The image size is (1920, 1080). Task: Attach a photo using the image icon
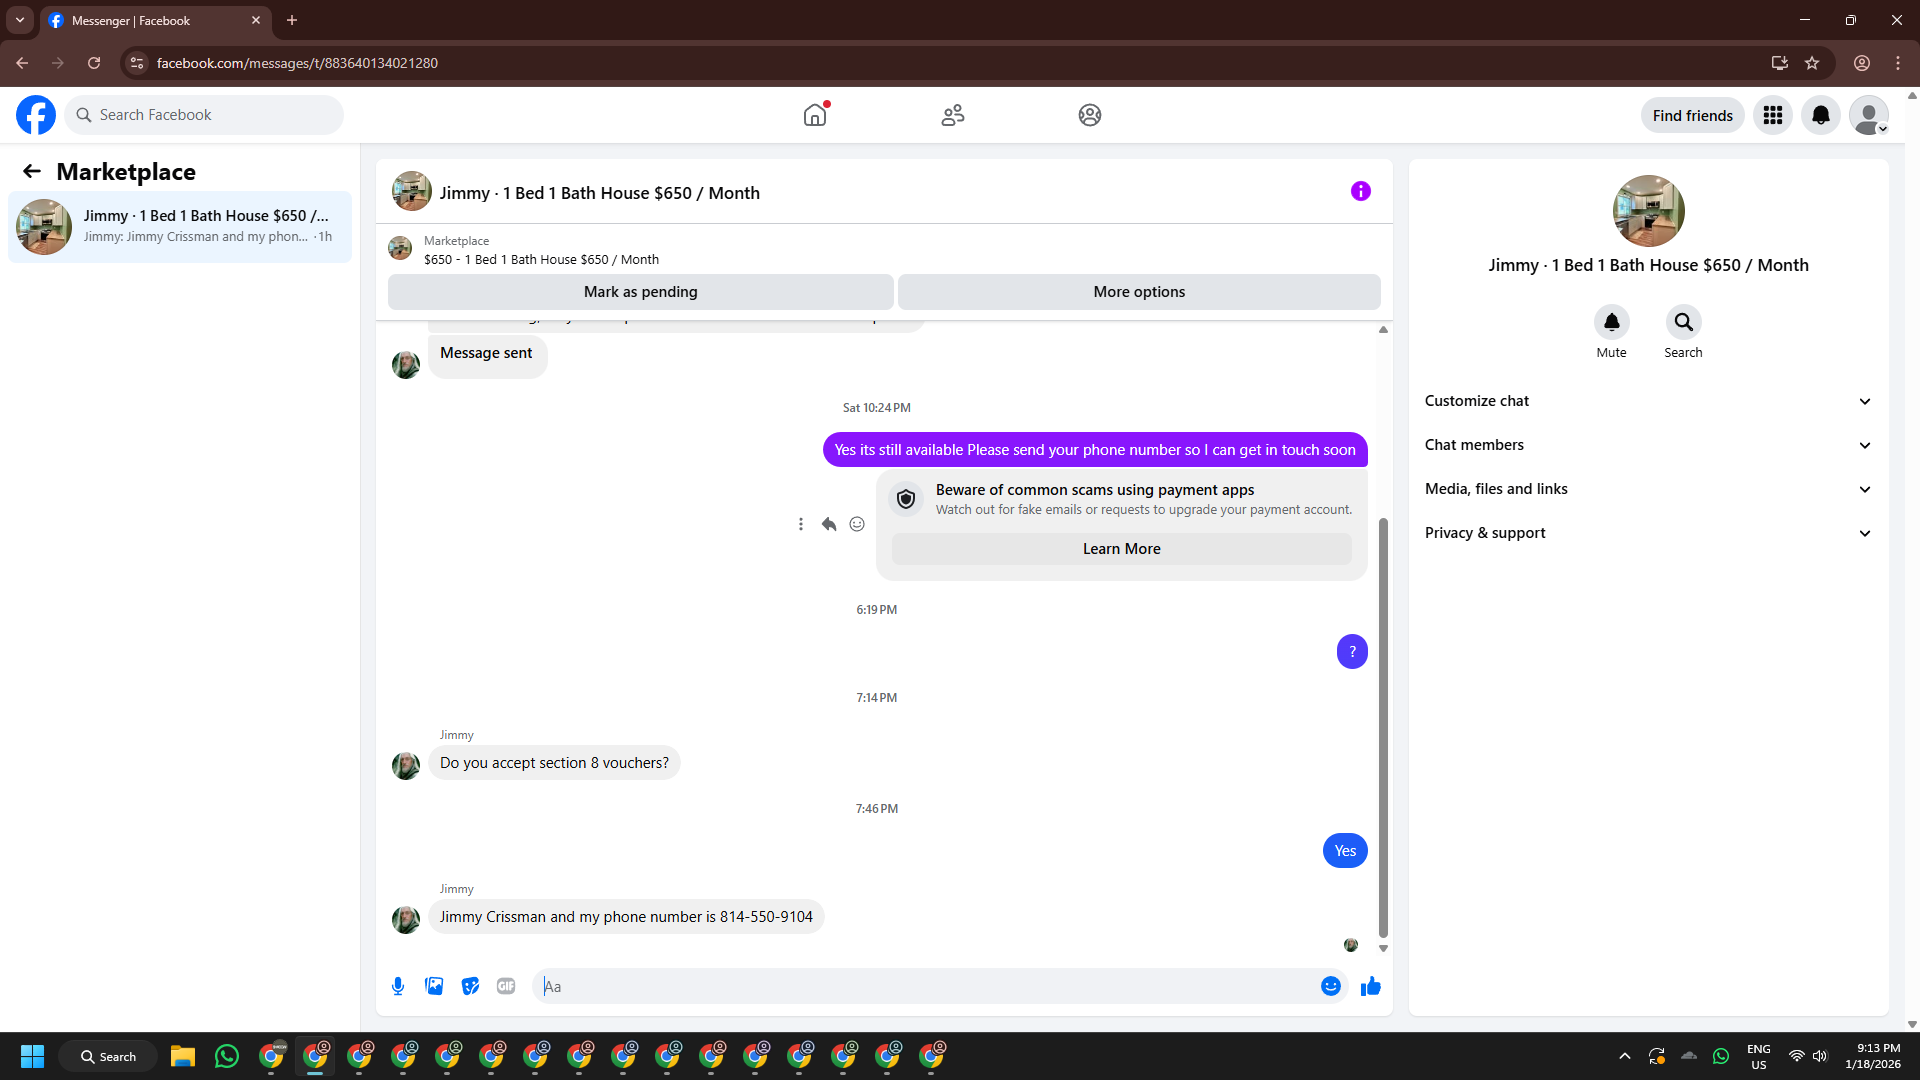(x=434, y=986)
